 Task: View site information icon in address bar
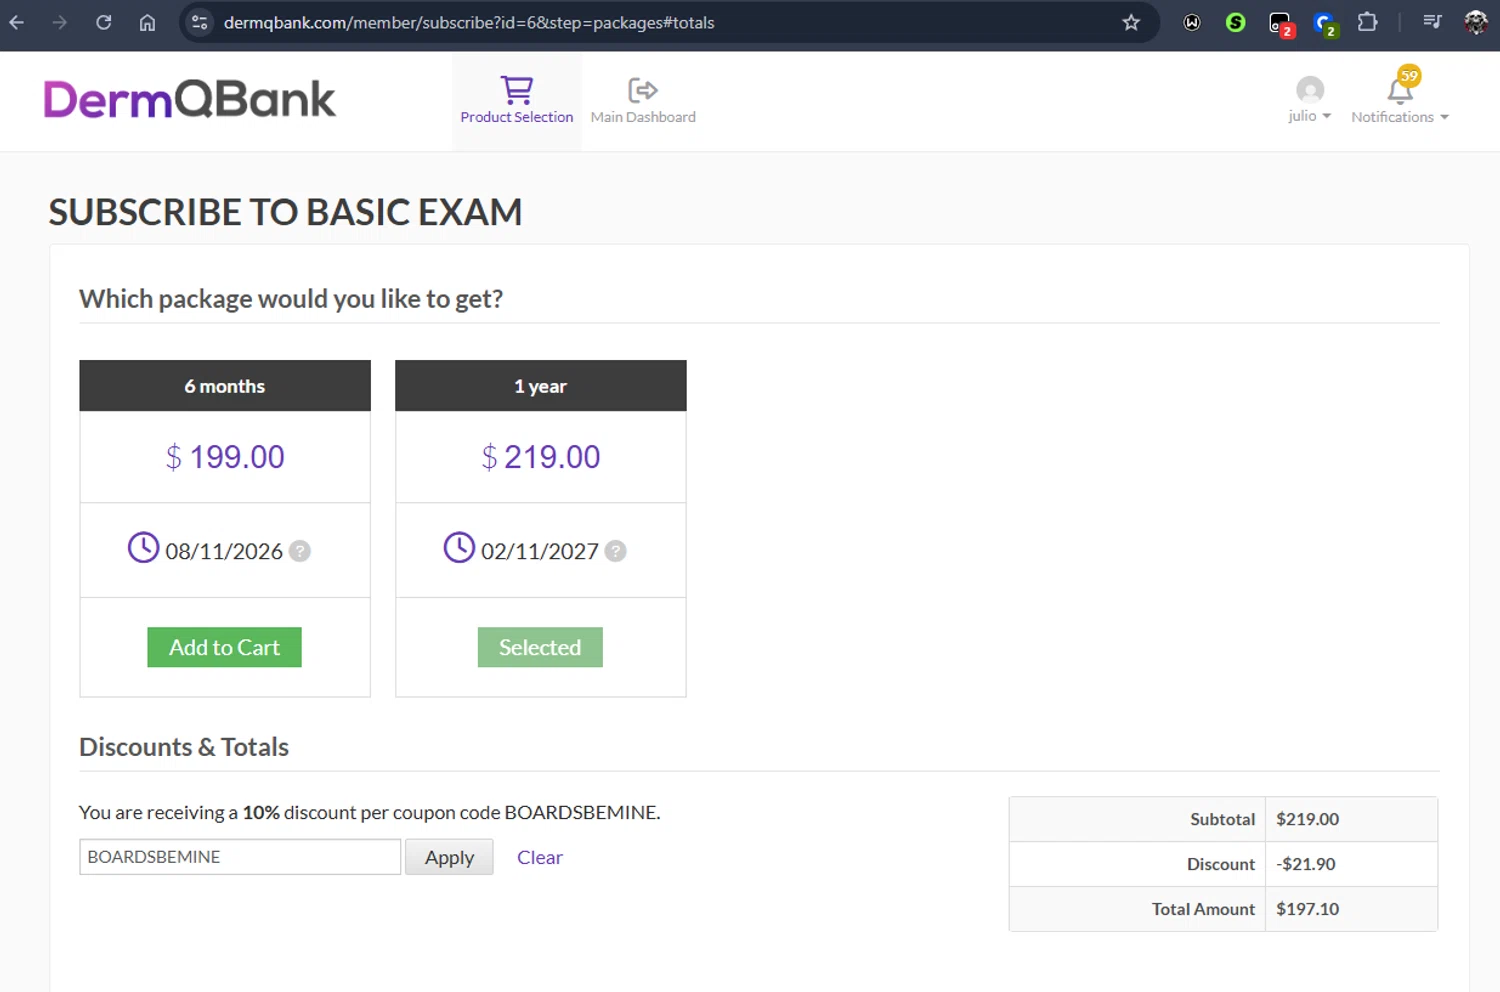click(200, 22)
